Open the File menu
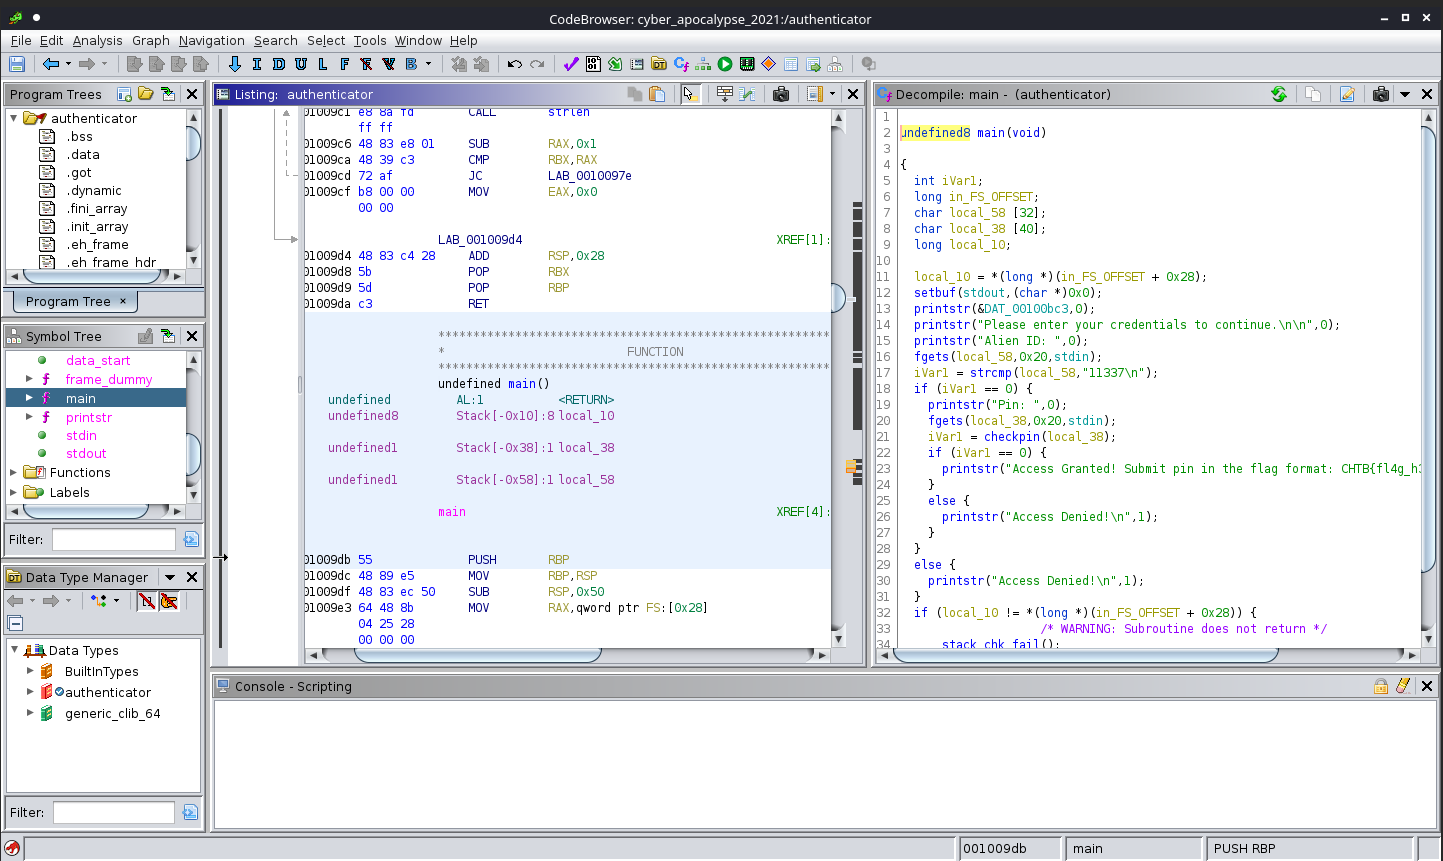The height and width of the screenshot is (861, 1443). pos(21,40)
